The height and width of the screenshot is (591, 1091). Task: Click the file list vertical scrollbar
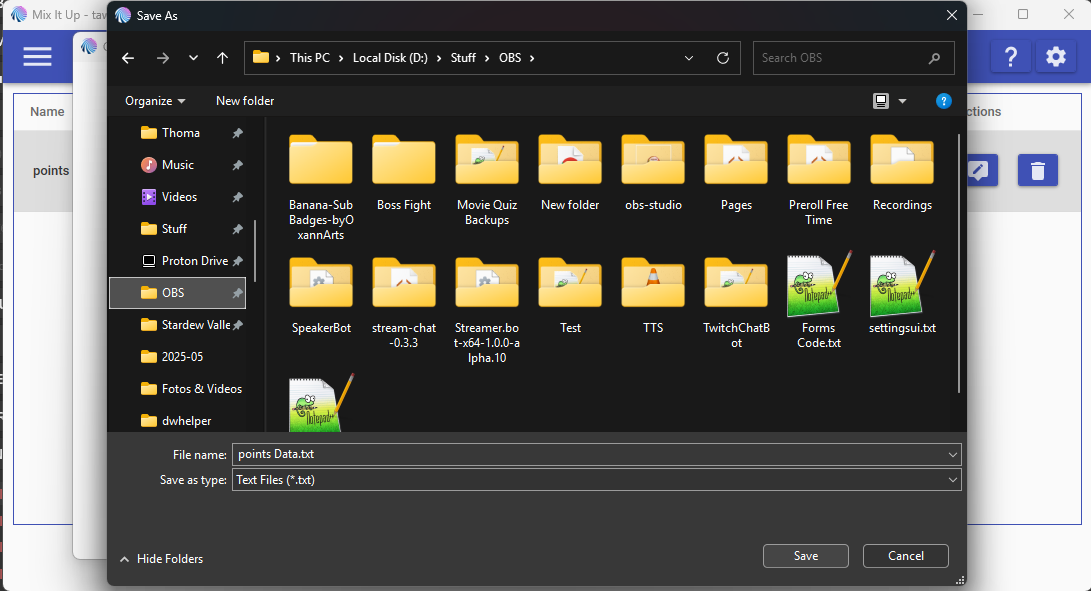(x=959, y=265)
